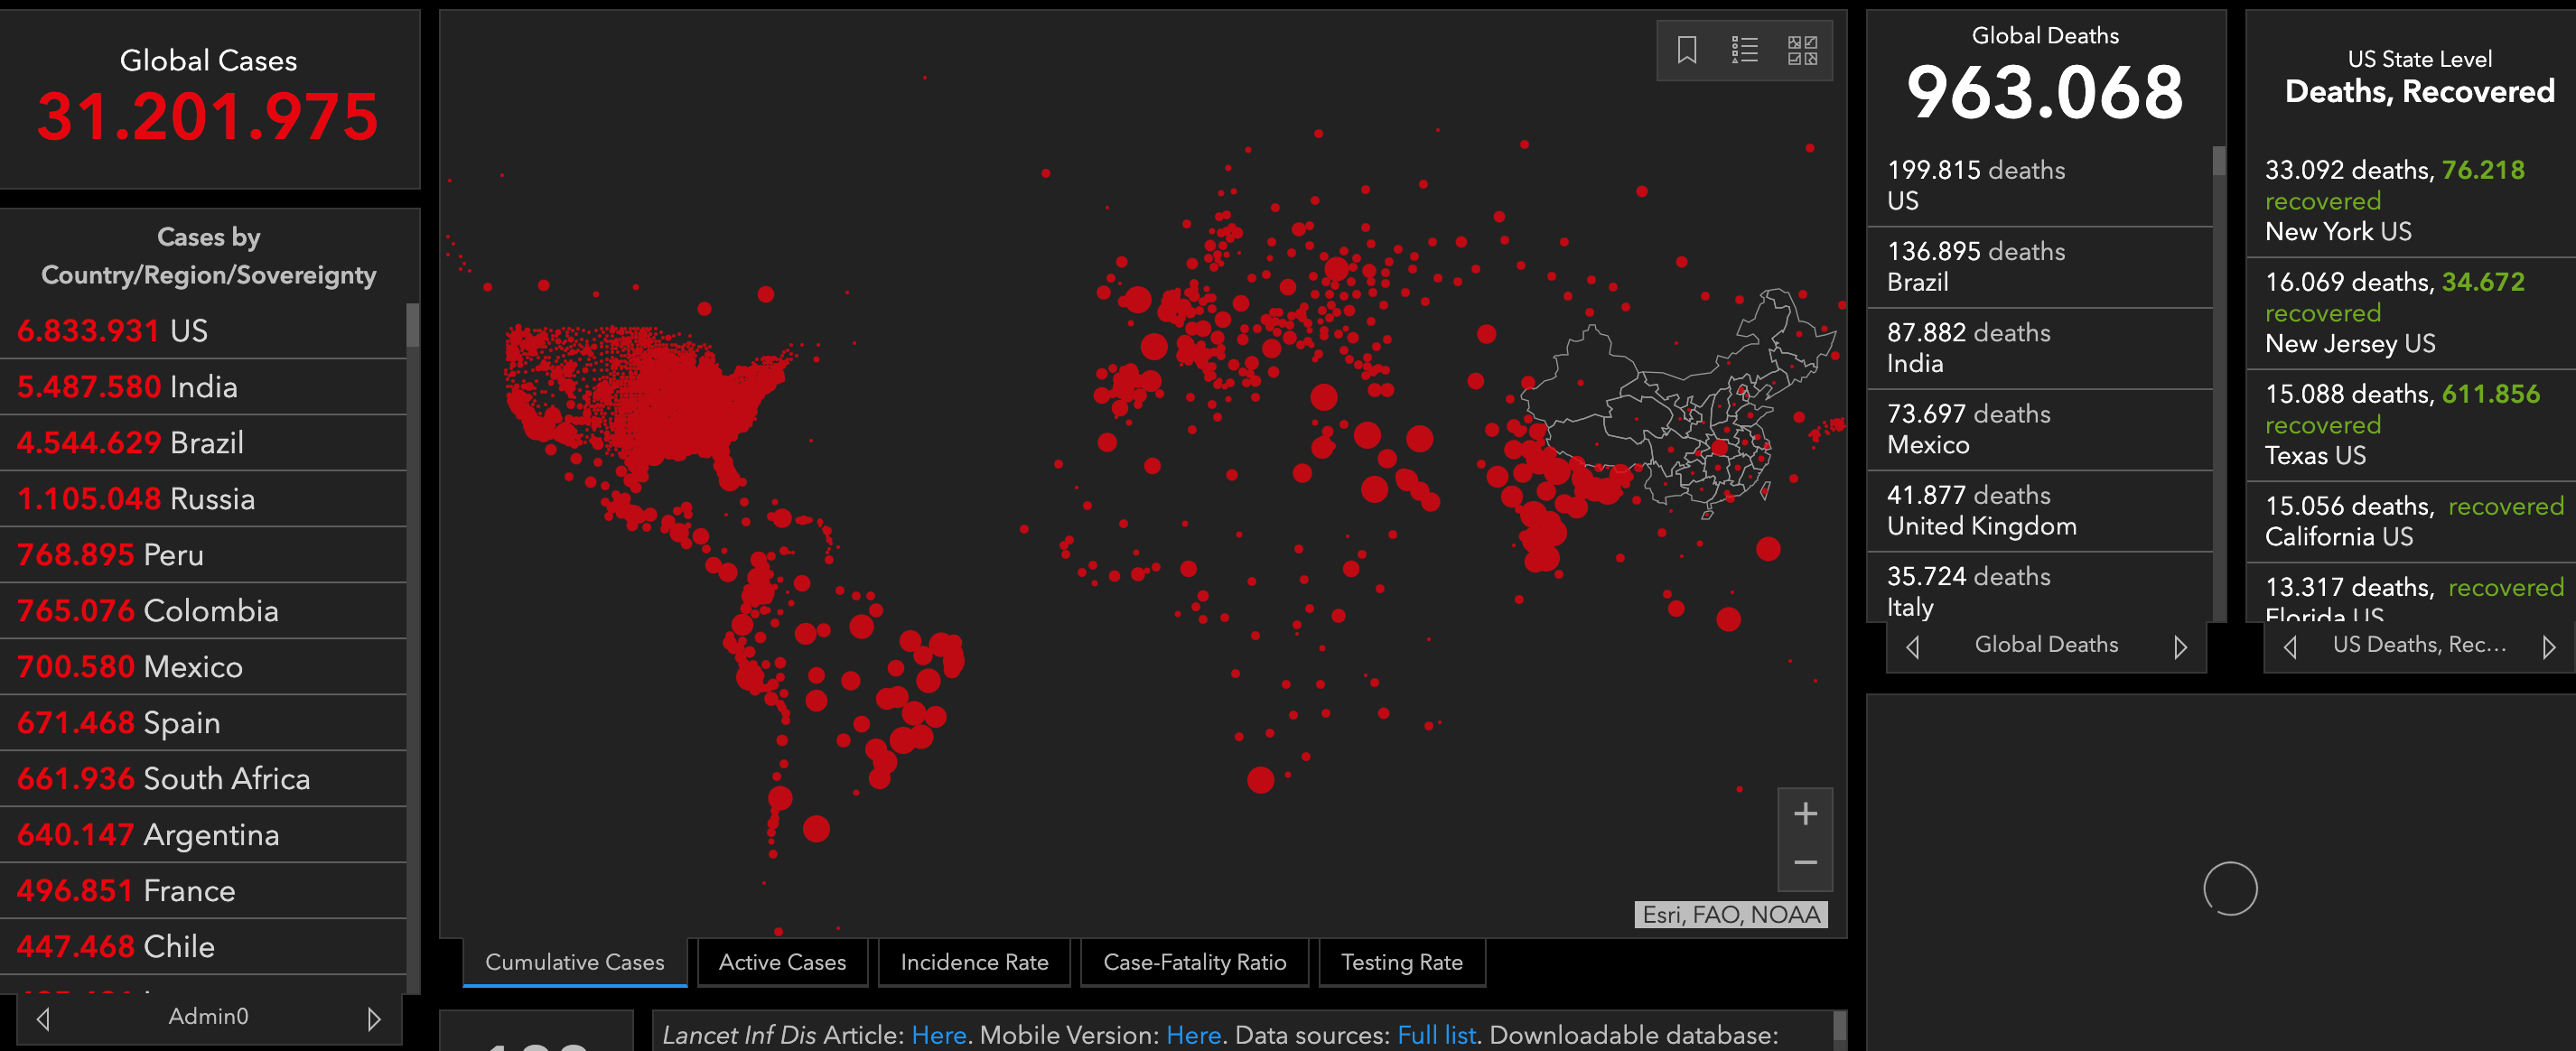Show the map legend list icon
Image resolution: width=2576 pixels, height=1051 pixels.
coord(1744,50)
